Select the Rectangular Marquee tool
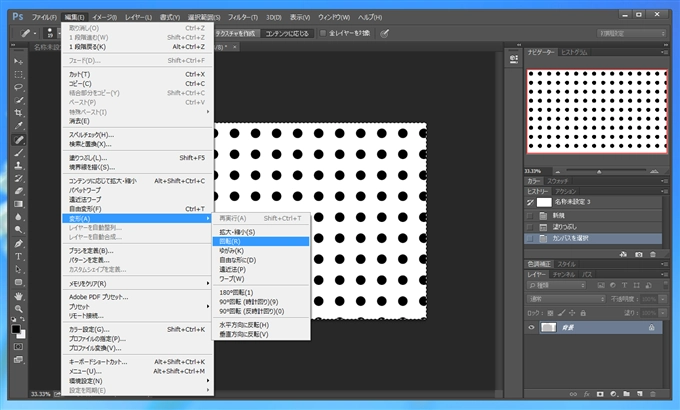 tap(18, 74)
